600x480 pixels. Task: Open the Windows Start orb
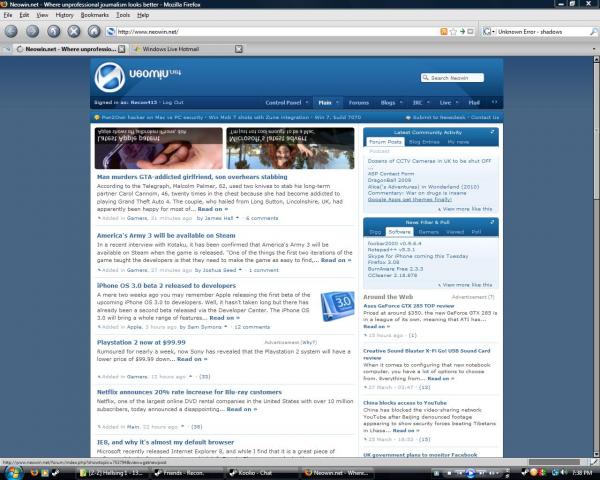point(14,472)
